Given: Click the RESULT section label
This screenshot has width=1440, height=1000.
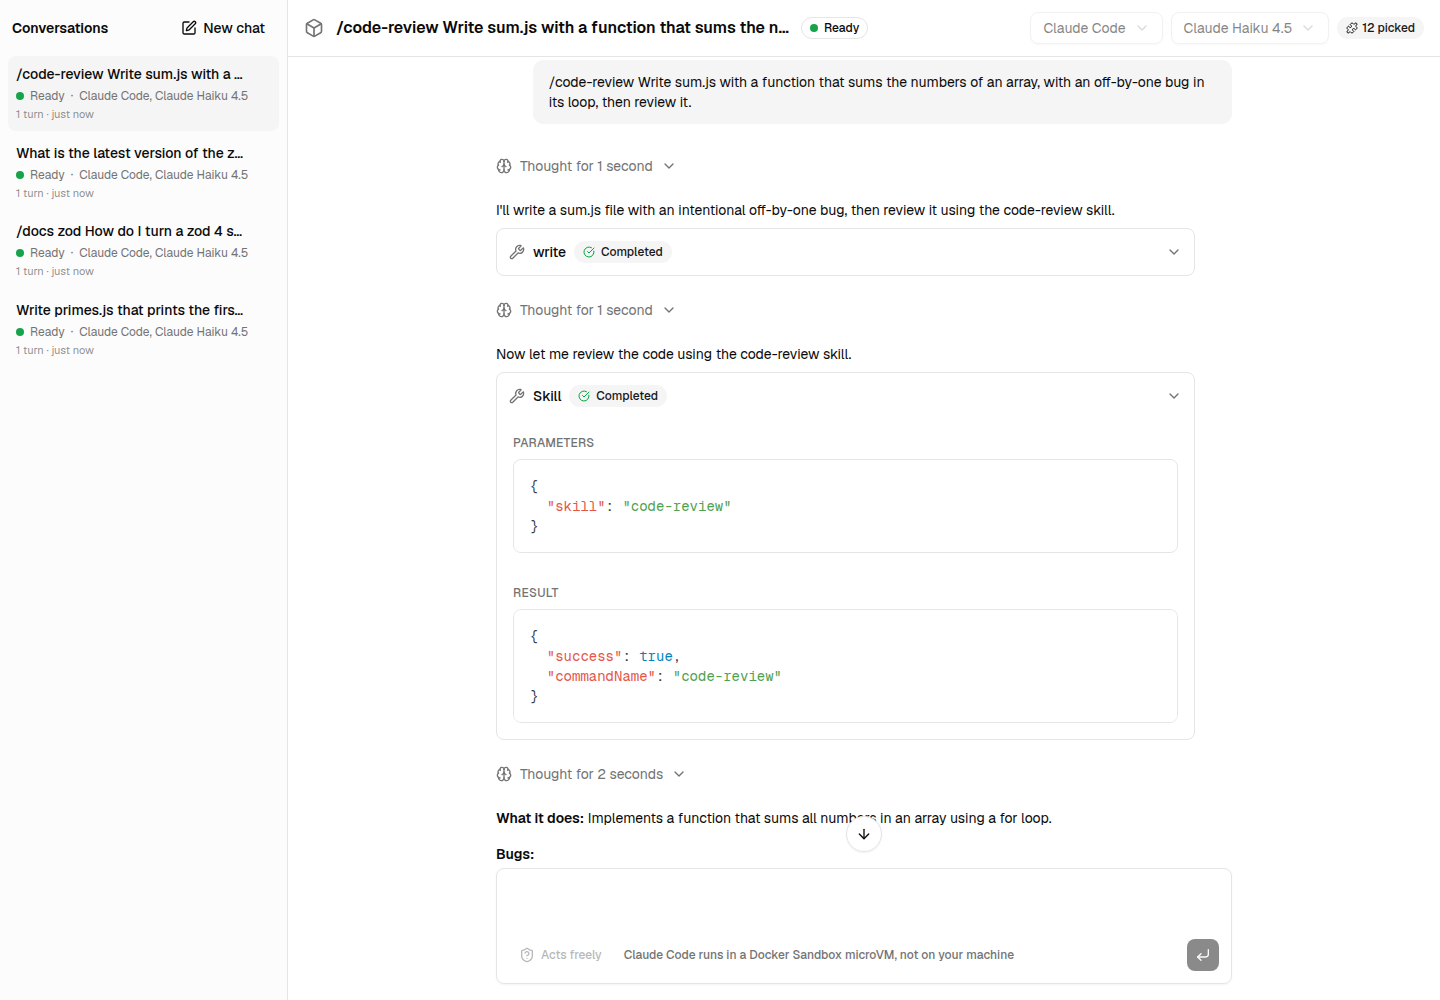Looking at the screenshot, I should [x=536, y=593].
